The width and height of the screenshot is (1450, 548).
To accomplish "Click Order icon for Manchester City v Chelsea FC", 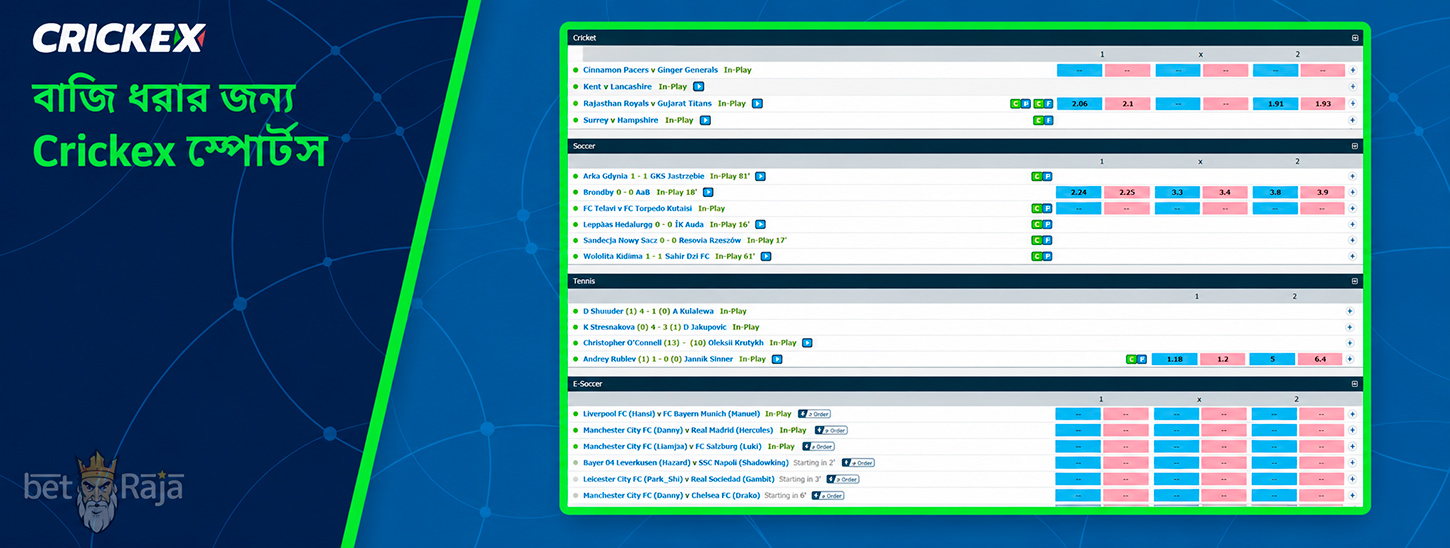I will click(828, 496).
